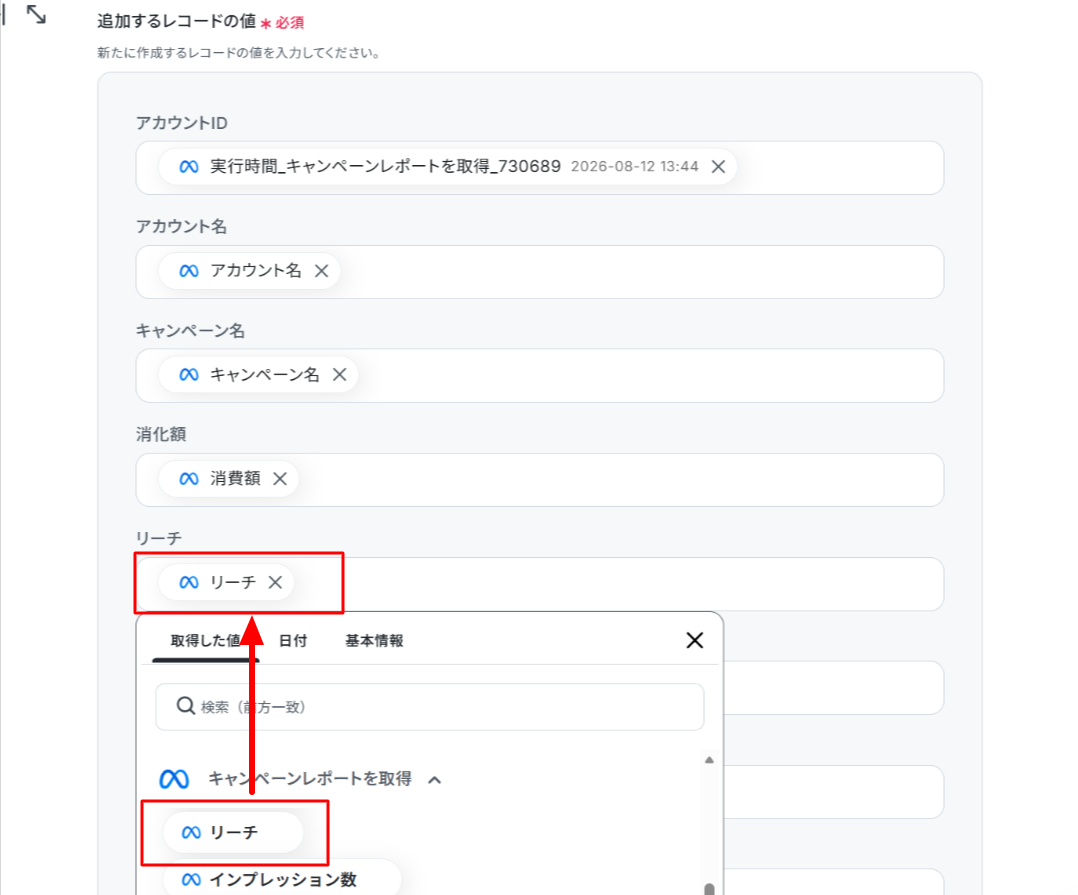Click the search magnifier icon

point(185,706)
